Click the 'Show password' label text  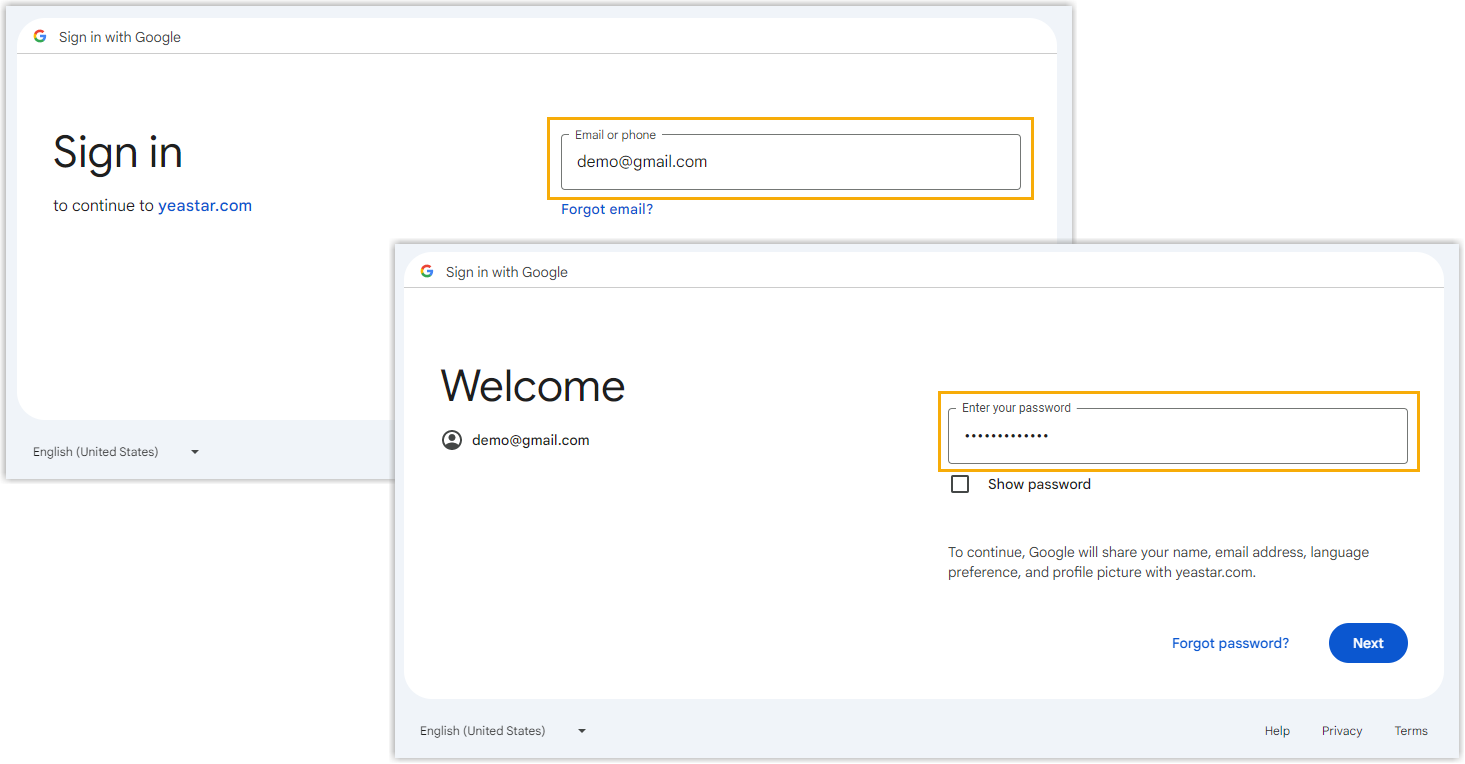[x=1039, y=485]
